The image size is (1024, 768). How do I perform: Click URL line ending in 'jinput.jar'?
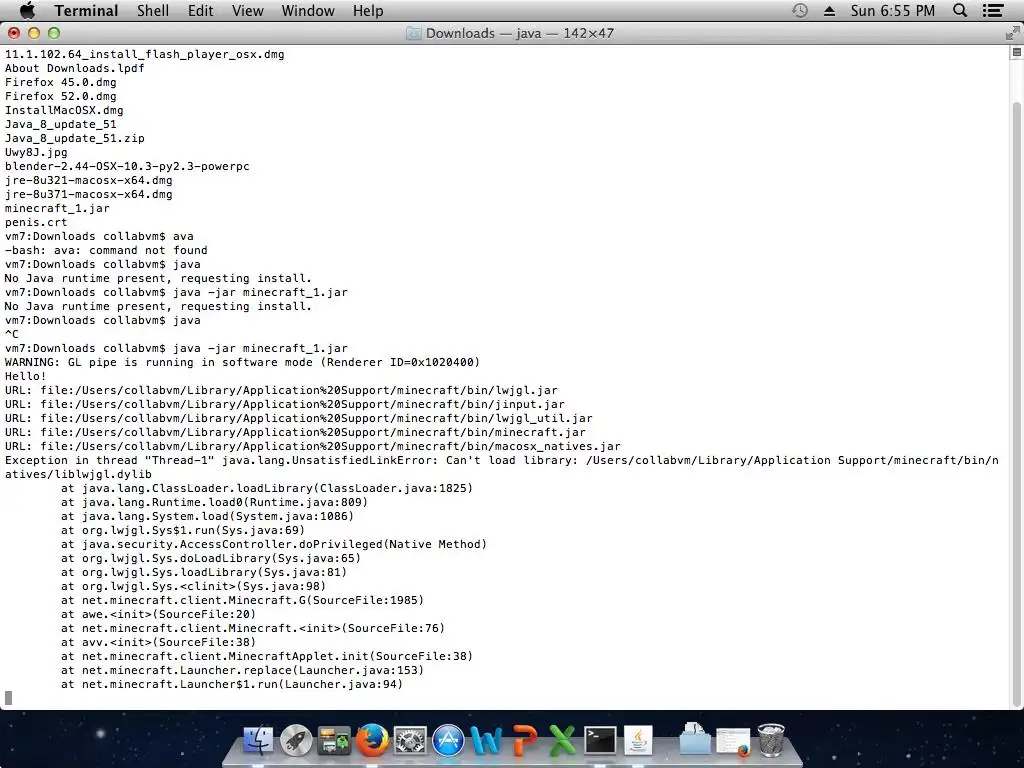pos(285,404)
